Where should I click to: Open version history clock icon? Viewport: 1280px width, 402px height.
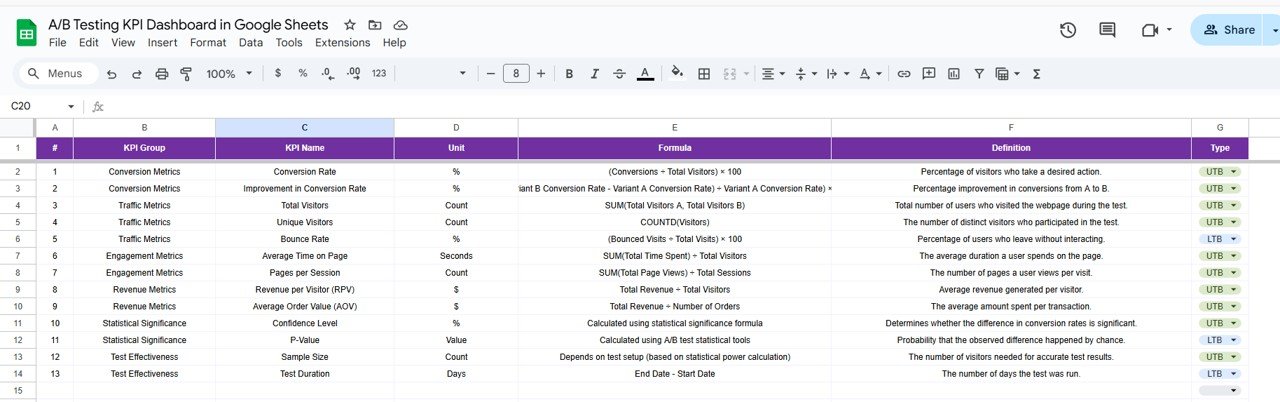tap(1067, 30)
